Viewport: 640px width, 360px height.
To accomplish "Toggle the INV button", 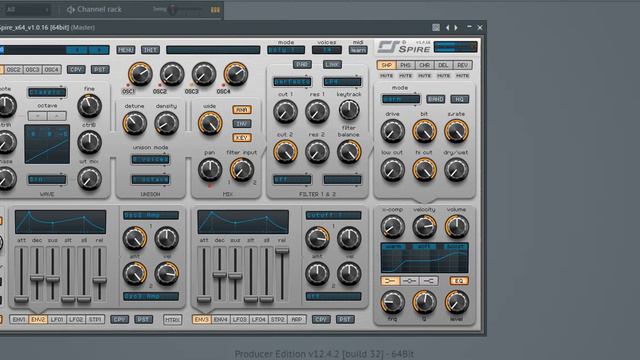I will tap(242, 124).
